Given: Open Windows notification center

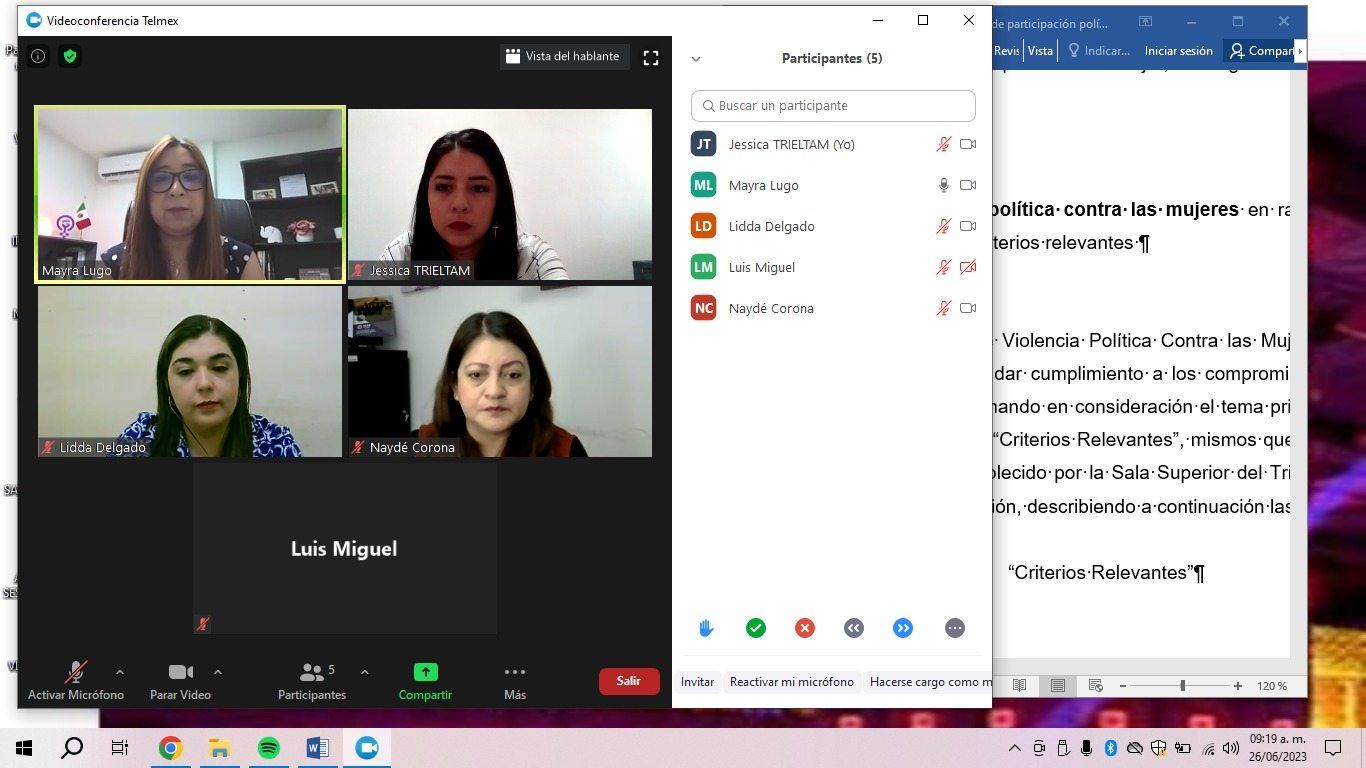Looking at the screenshot, I should pyautogui.click(x=1332, y=748).
